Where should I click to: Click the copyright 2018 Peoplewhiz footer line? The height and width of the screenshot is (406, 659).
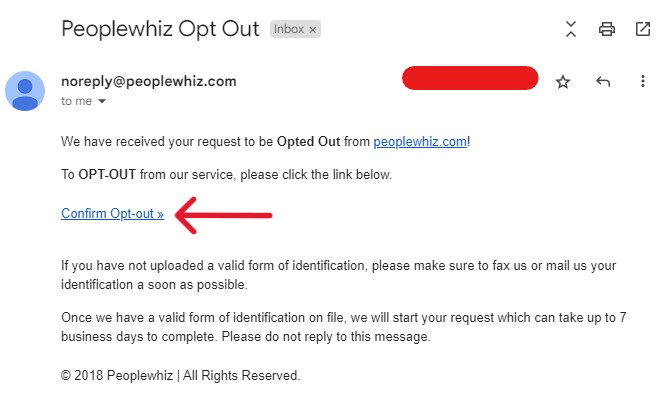click(x=180, y=375)
